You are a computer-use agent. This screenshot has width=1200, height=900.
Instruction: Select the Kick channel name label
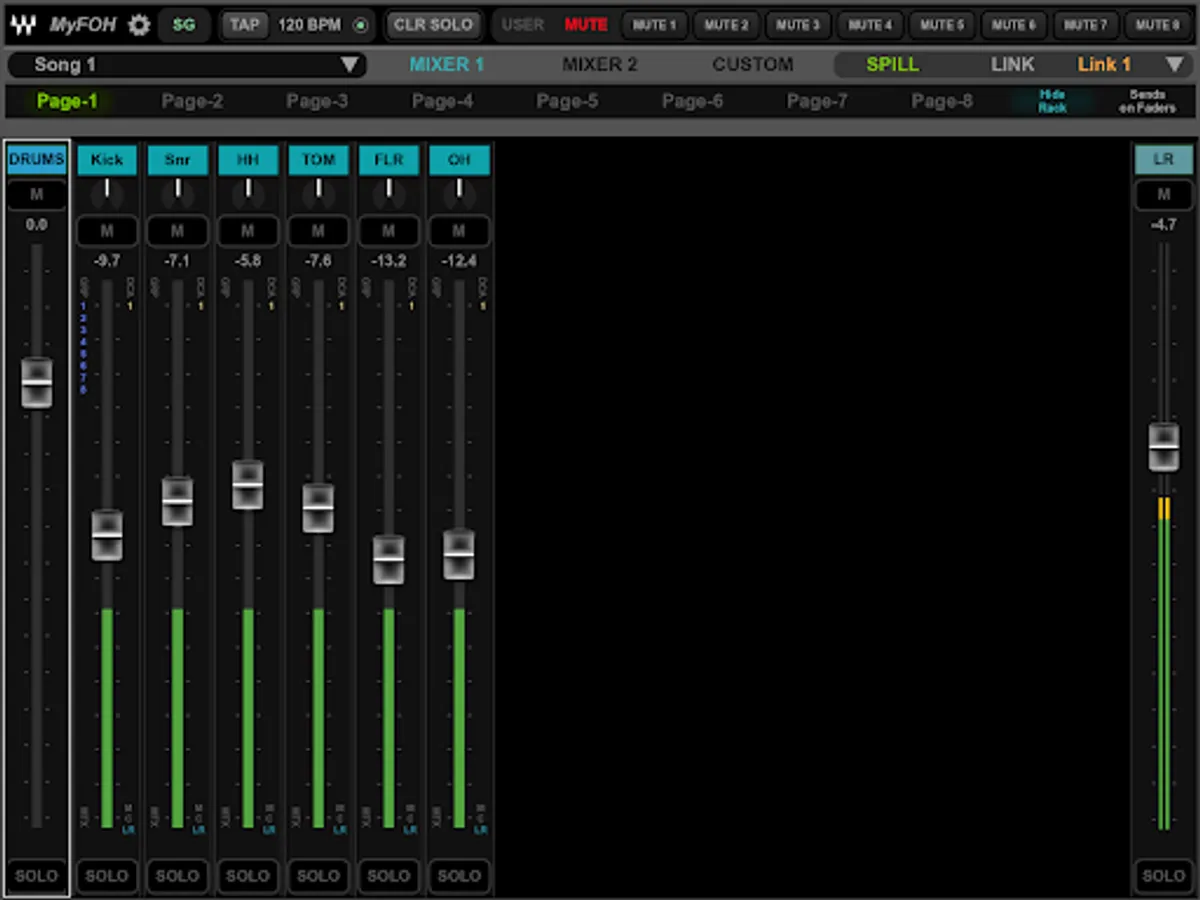tap(107, 160)
